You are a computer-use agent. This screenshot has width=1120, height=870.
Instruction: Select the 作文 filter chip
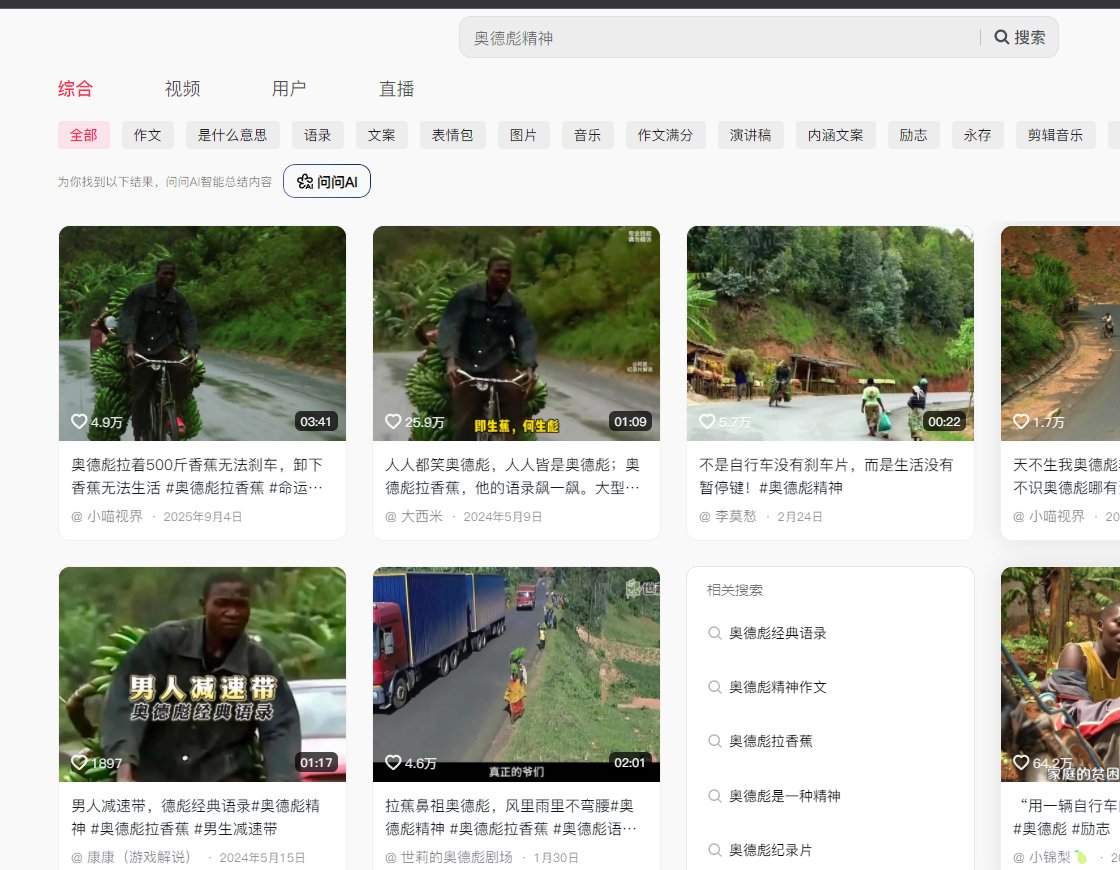[x=148, y=135]
